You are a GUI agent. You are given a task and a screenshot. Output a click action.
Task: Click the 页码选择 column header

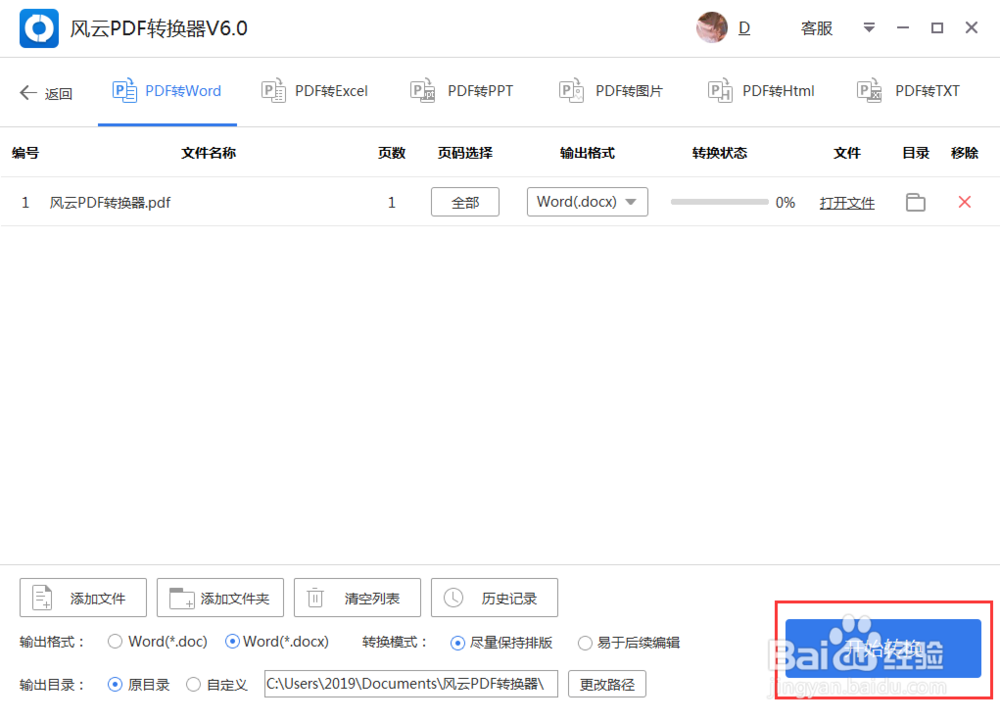465,153
